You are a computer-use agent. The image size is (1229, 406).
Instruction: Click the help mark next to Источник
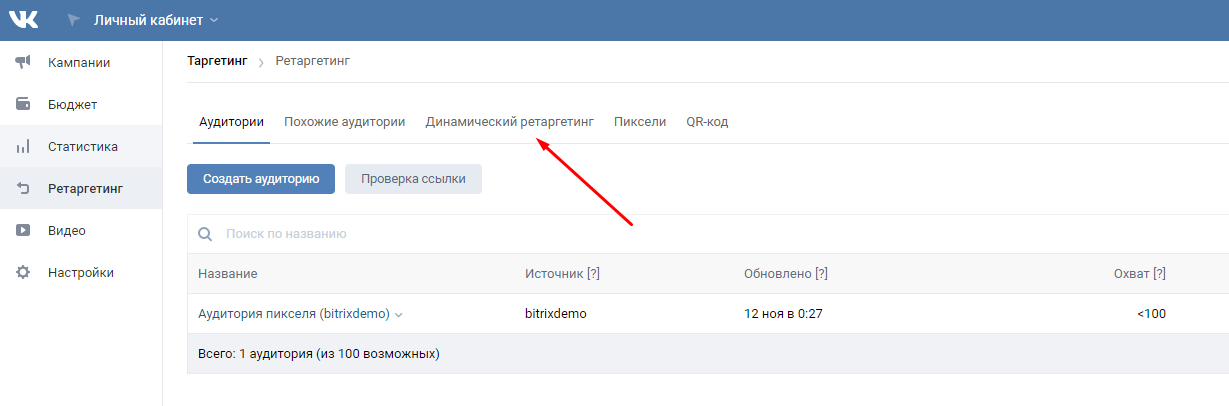[593, 274]
